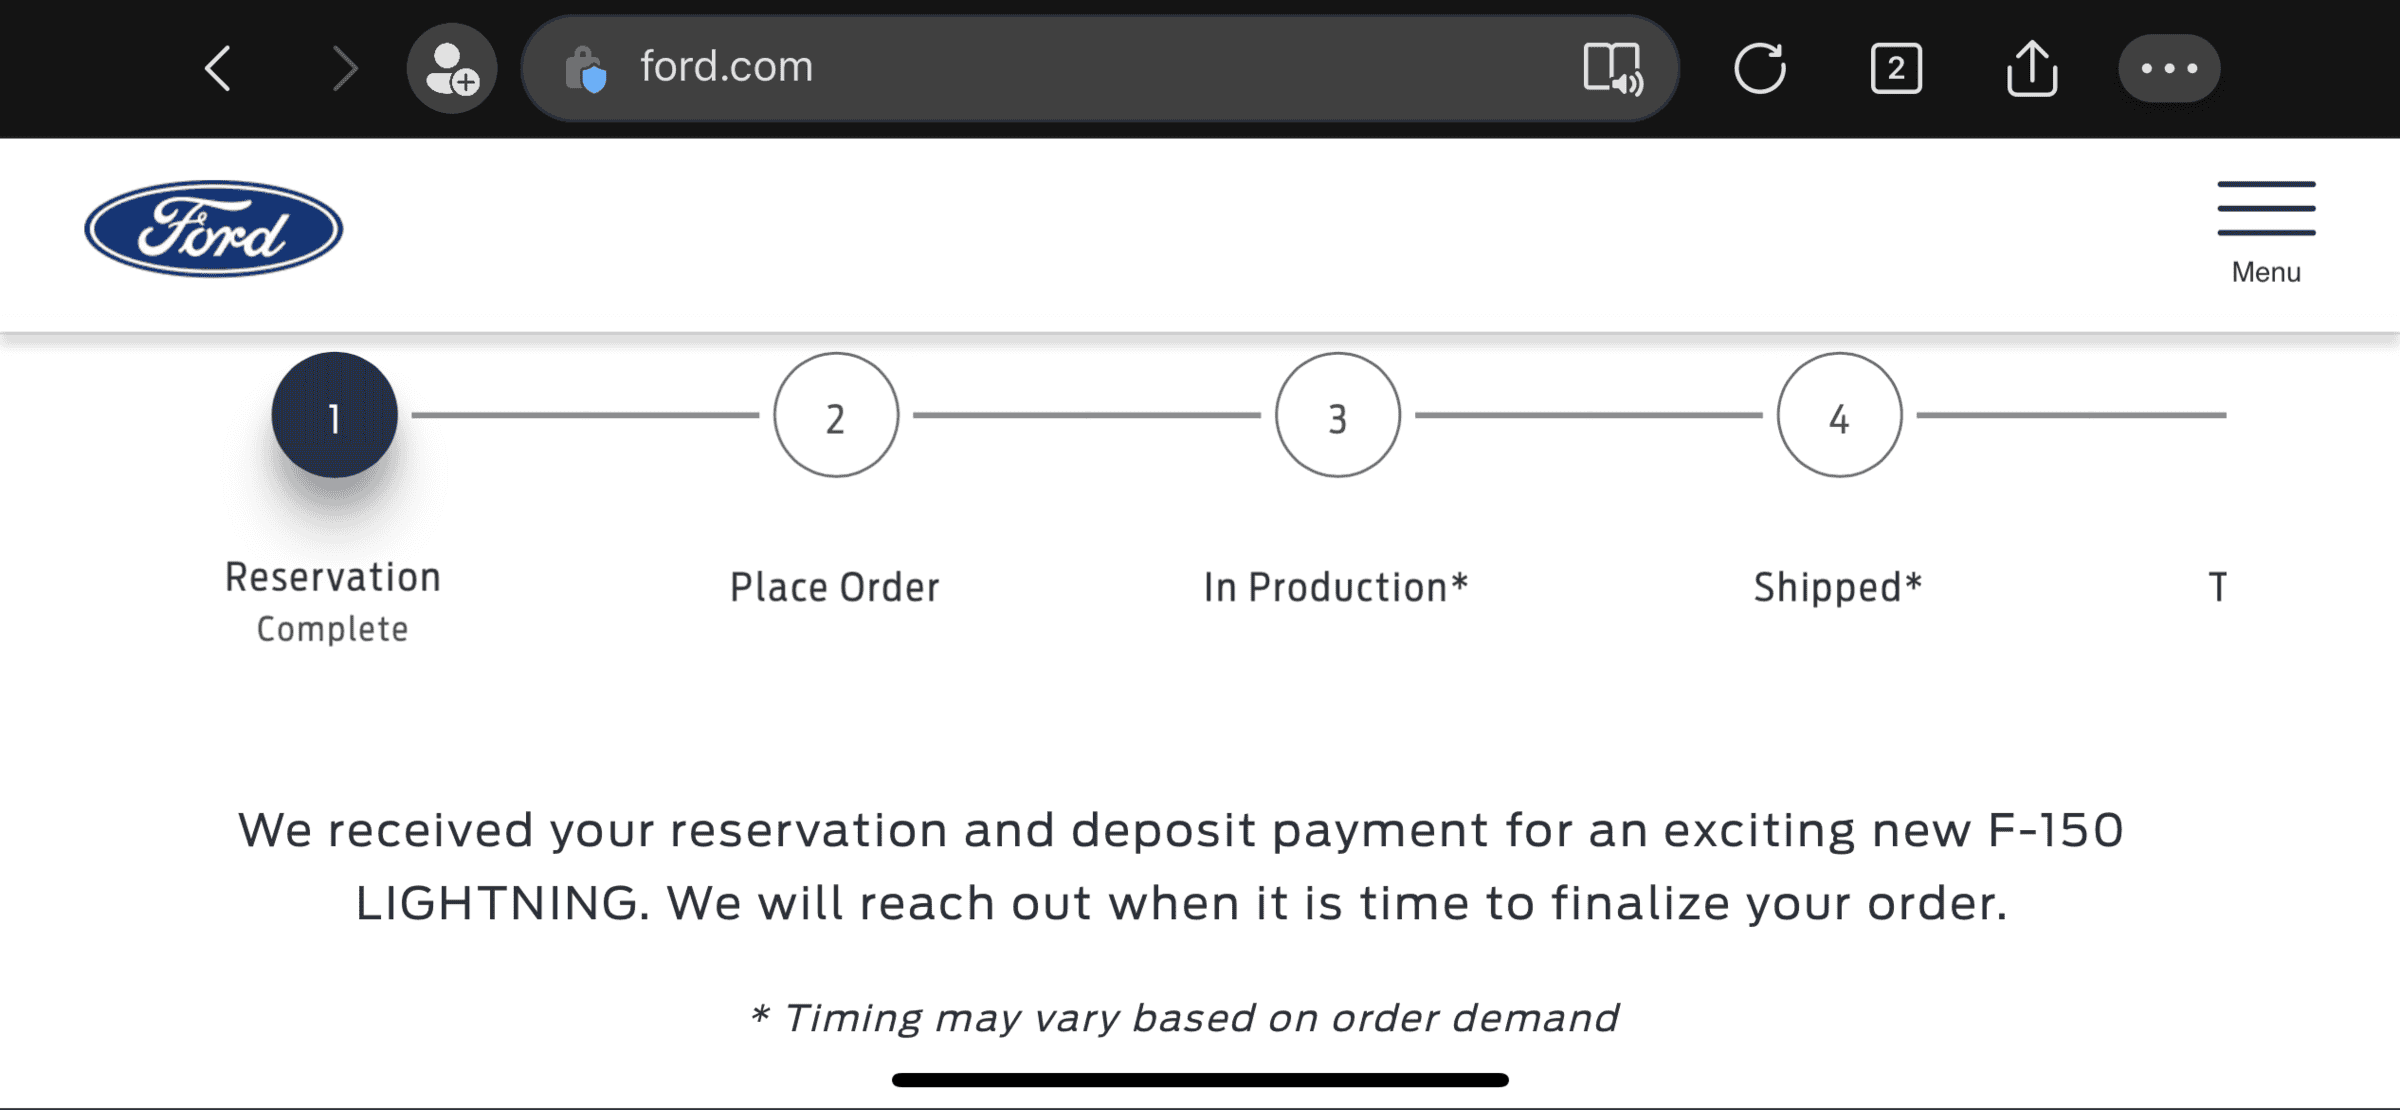Viewport: 2400px width, 1110px height.
Task: Click the Ford logo
Action: click(x=214, y=229)
